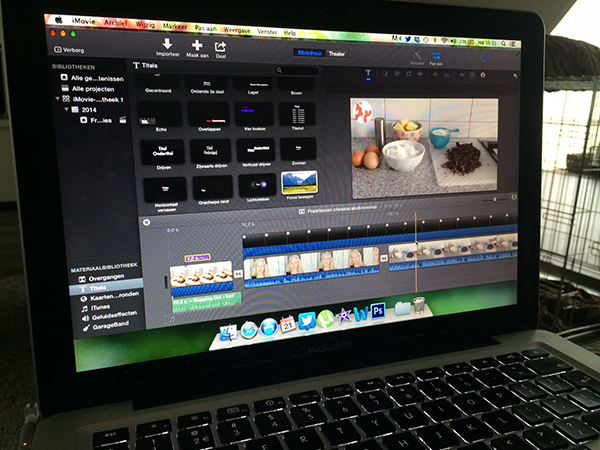Click the purple title bar above first clip

[197, 258]
